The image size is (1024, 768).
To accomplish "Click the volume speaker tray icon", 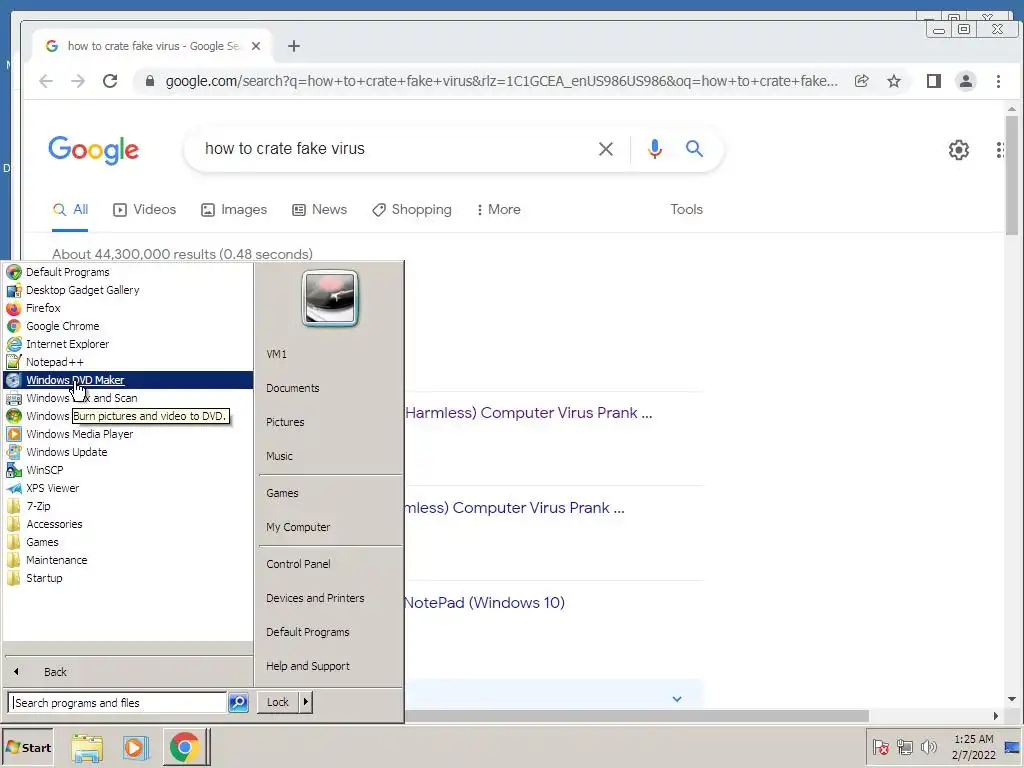I will click(x=928, y=747).
